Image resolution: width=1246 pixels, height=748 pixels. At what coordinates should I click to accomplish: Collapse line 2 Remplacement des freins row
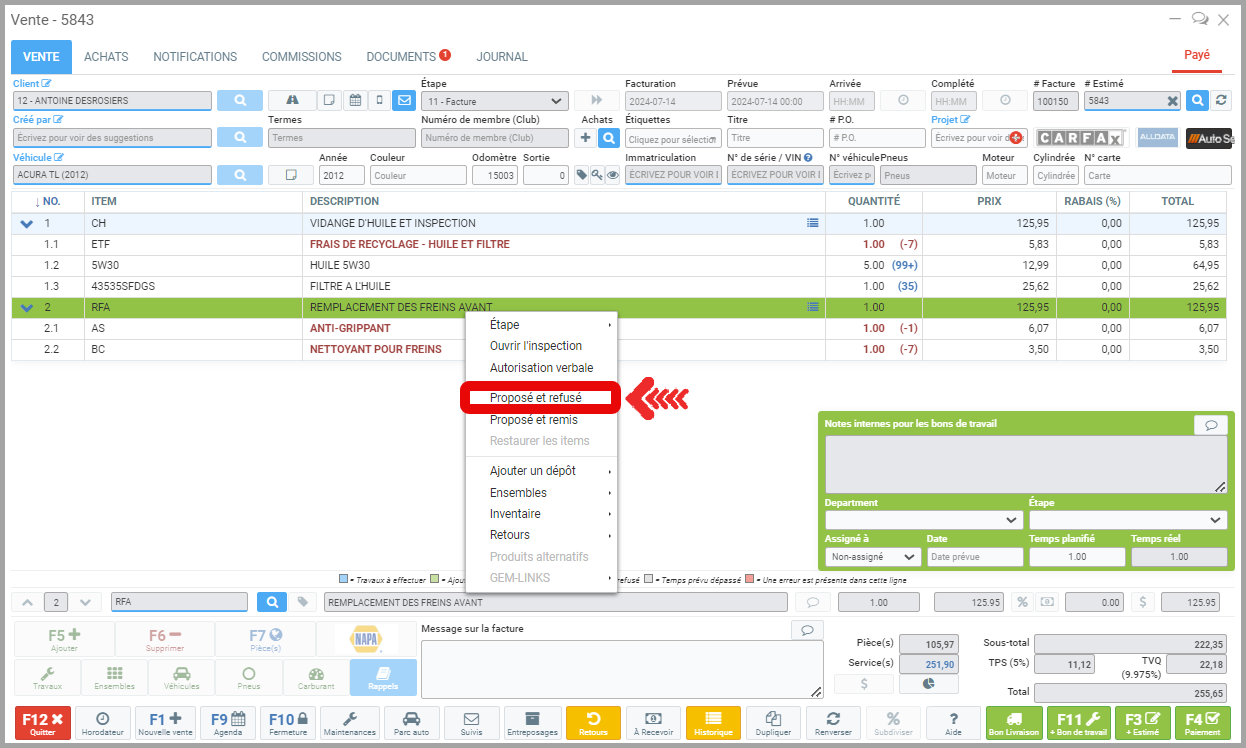coord(27,308)
